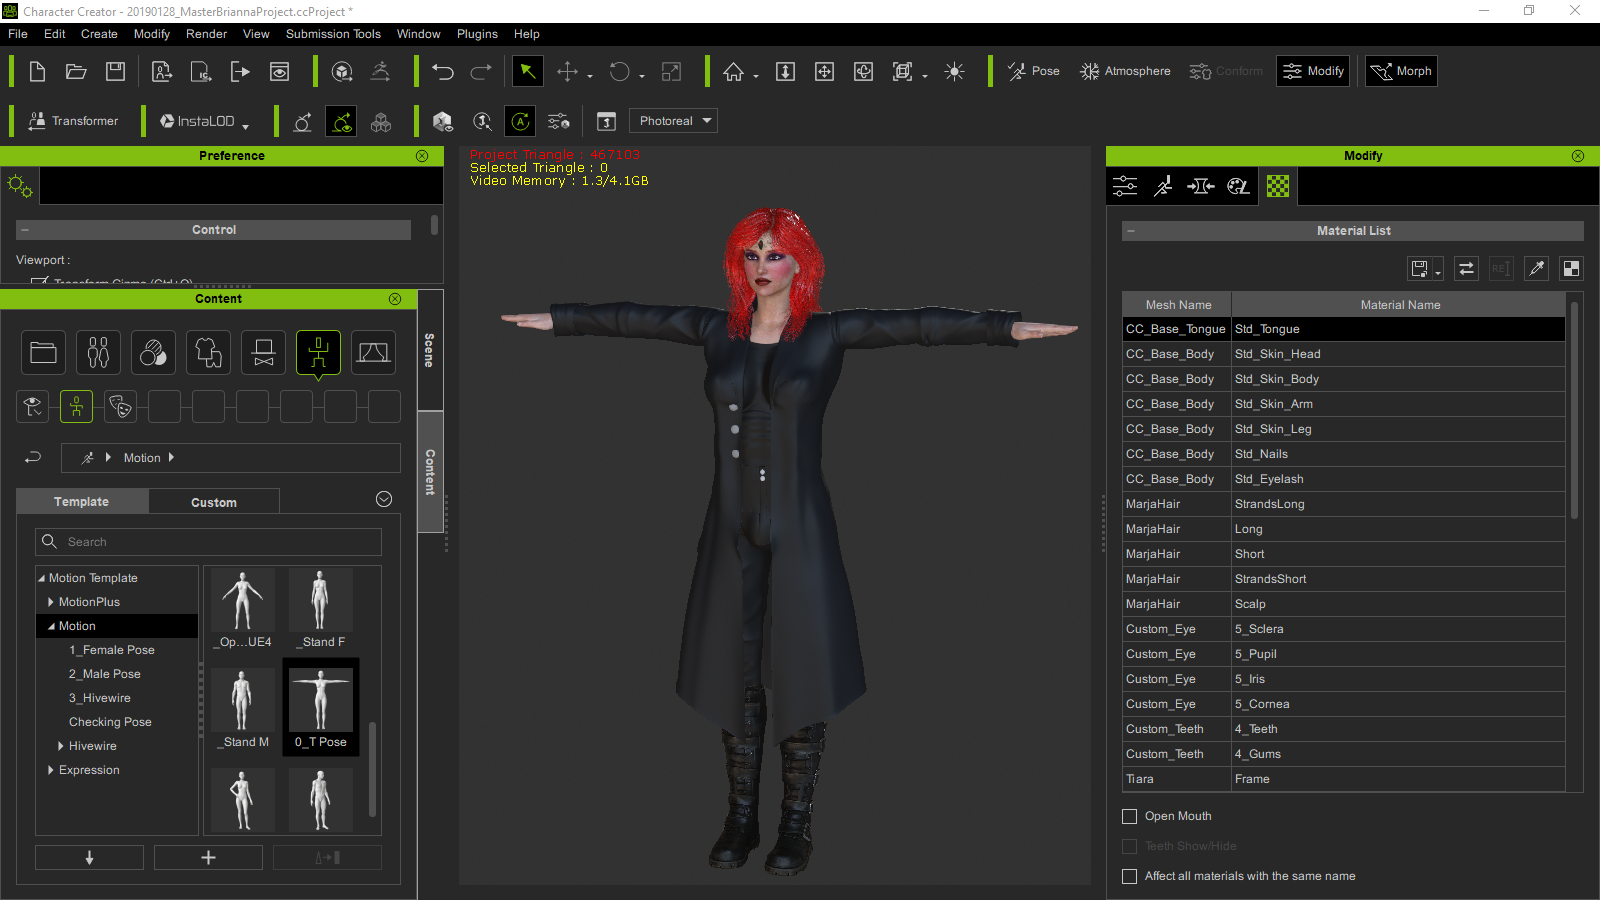The width and height of the screenshot is (1600, 900).
Task: Select the cloth shirt icon in Content
Action: coord(208,353)
